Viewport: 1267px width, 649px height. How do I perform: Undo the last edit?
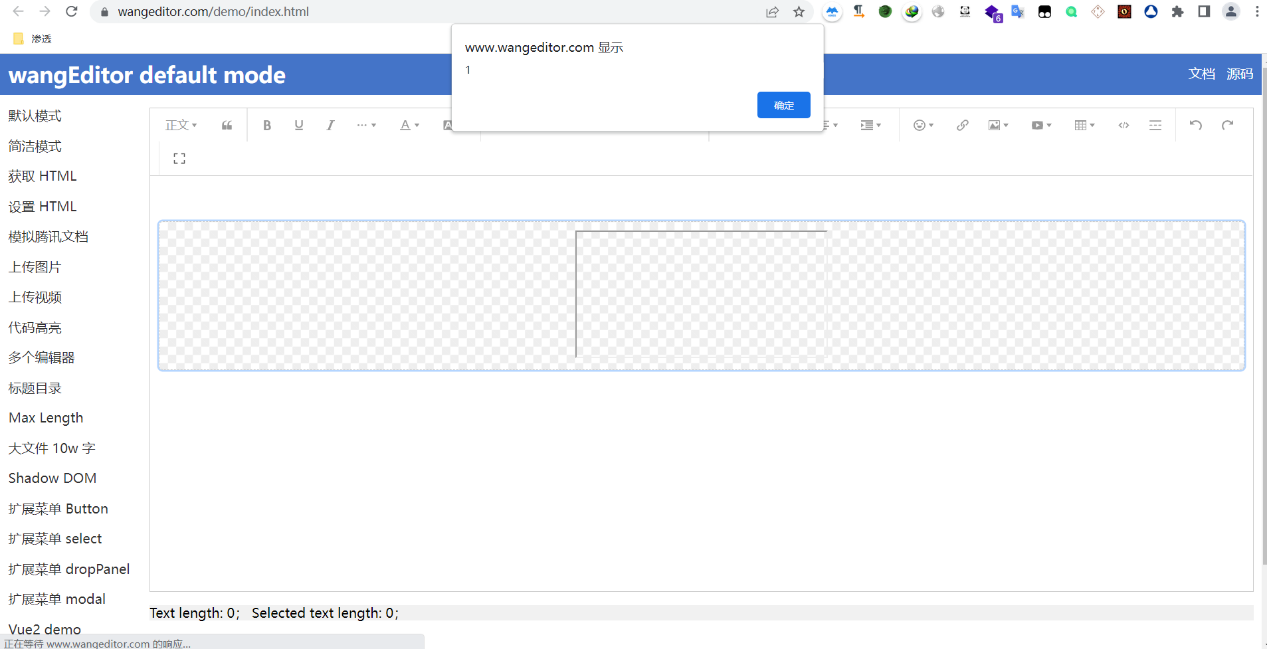[1196, 125]
